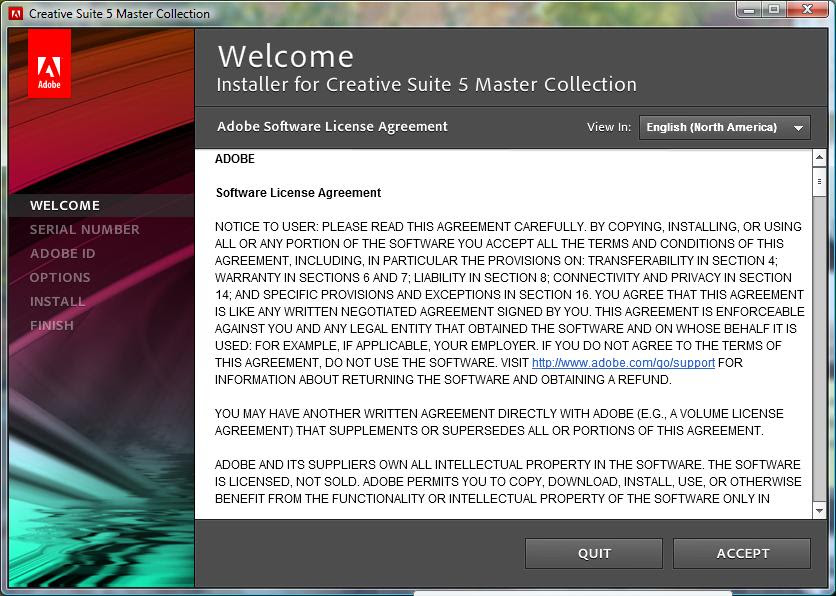Image resolution: width=836 pixels, height=596 pixels.
Task: Click 'YOU MAY HAVE ANOTHER WRITTEN AGREEMENT' paragraph
Action: 499,422
